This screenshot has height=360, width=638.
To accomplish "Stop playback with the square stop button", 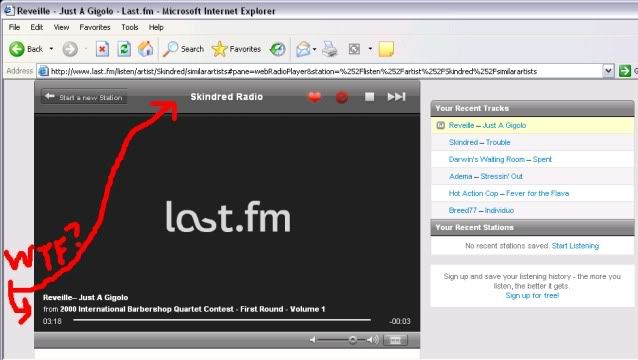I will (369, 96).
